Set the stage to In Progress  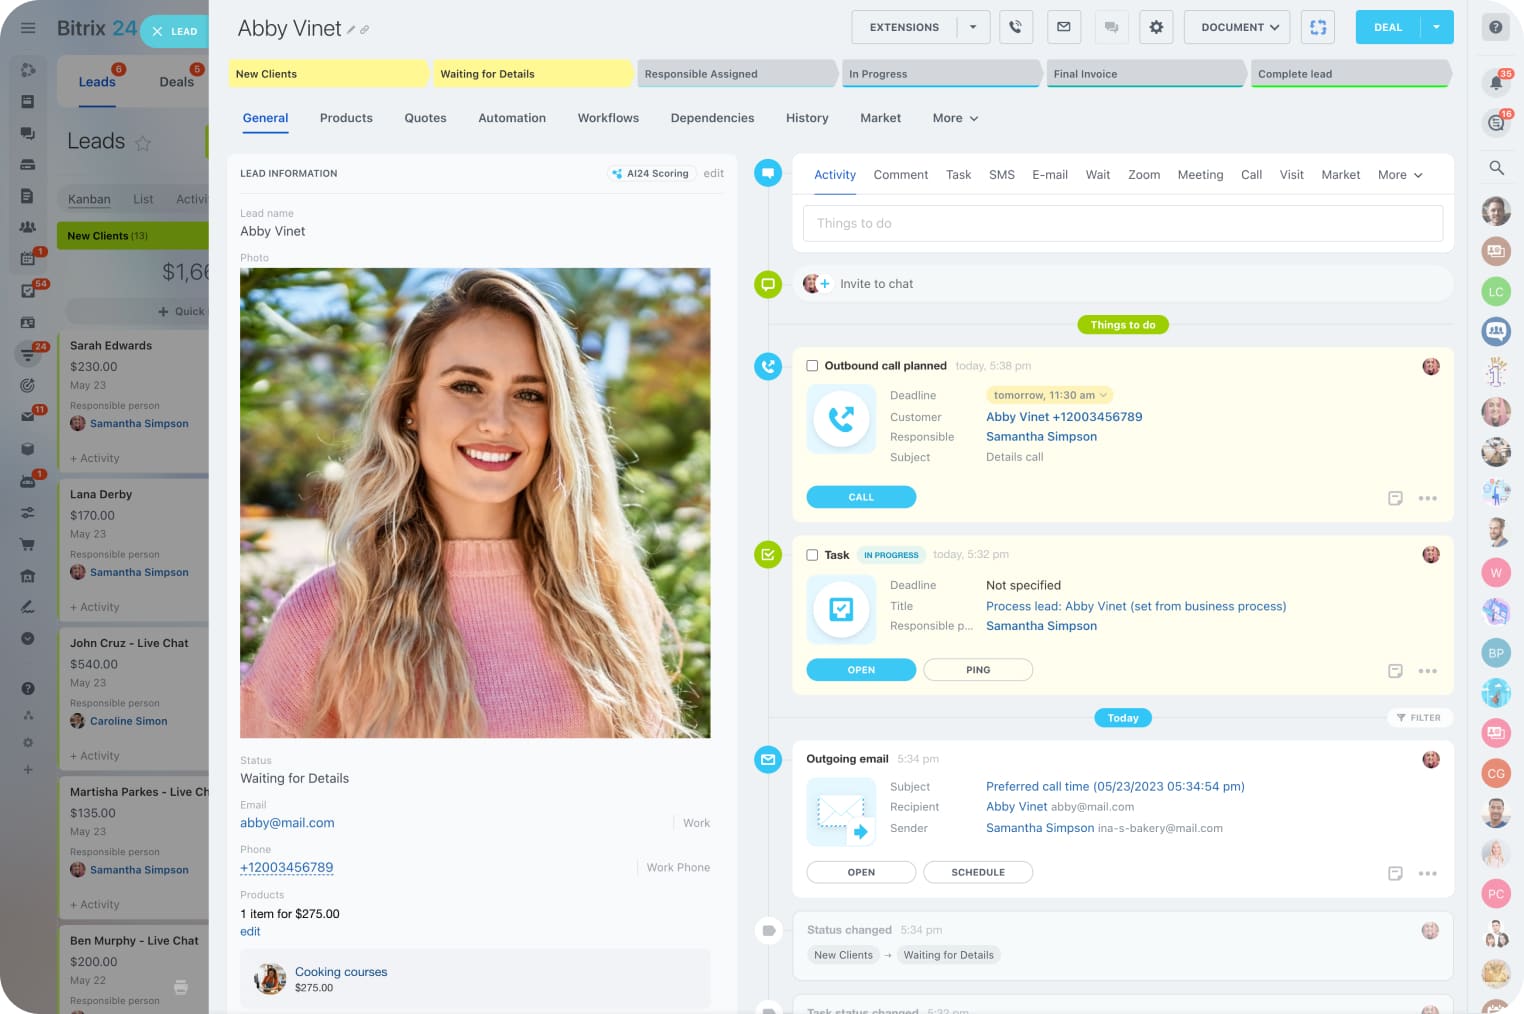[940, 74]
